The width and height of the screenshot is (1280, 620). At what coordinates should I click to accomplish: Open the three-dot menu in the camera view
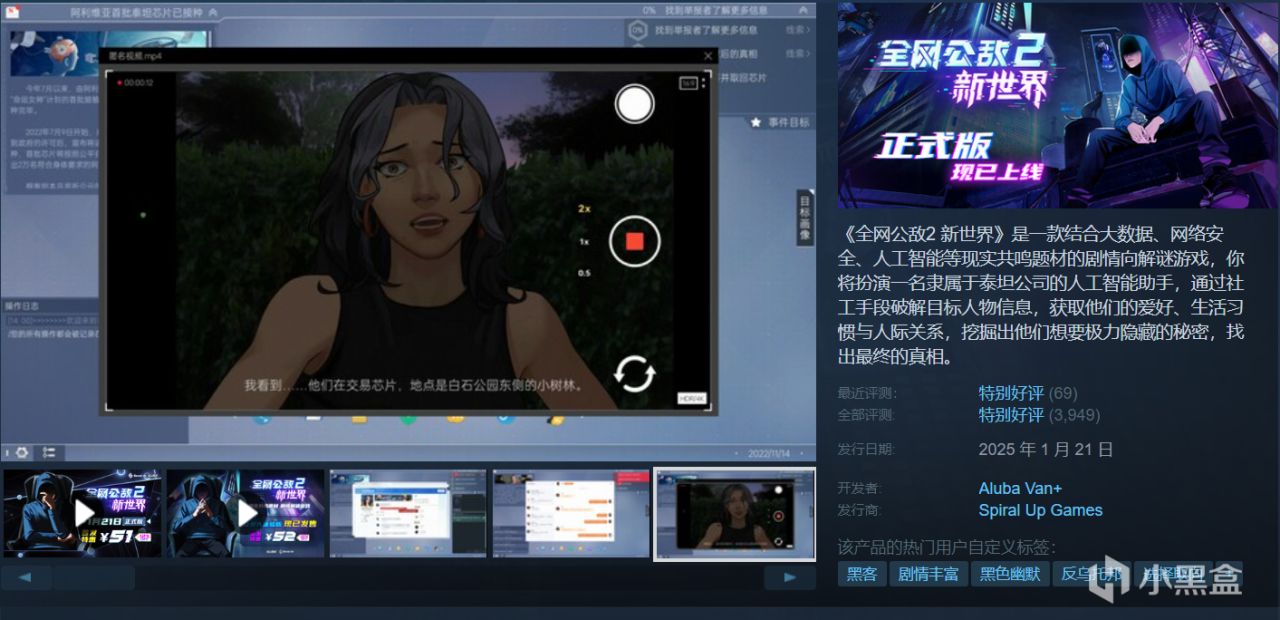(703, 84)
